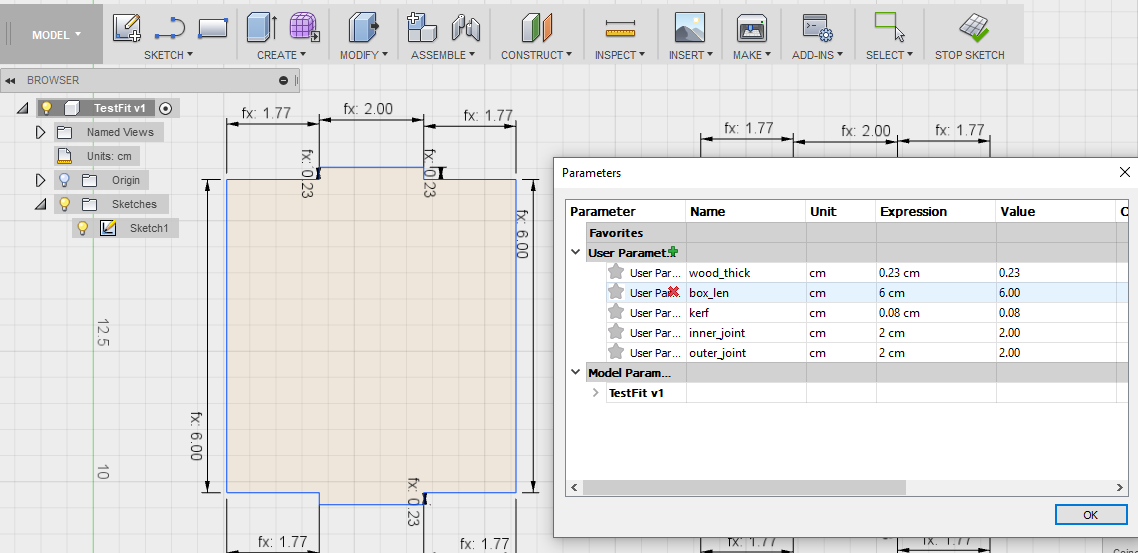
Task: Open the CONSTRUCT menu
Action: [x=536, y=55]
